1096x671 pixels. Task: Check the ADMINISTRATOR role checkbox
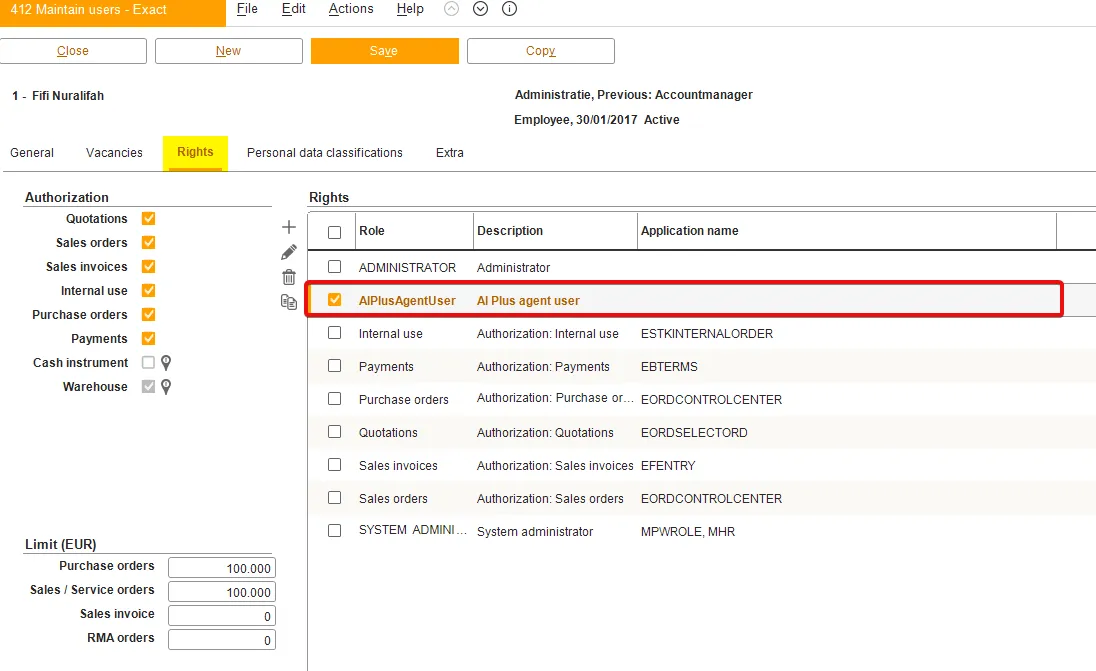pos(335,267)
